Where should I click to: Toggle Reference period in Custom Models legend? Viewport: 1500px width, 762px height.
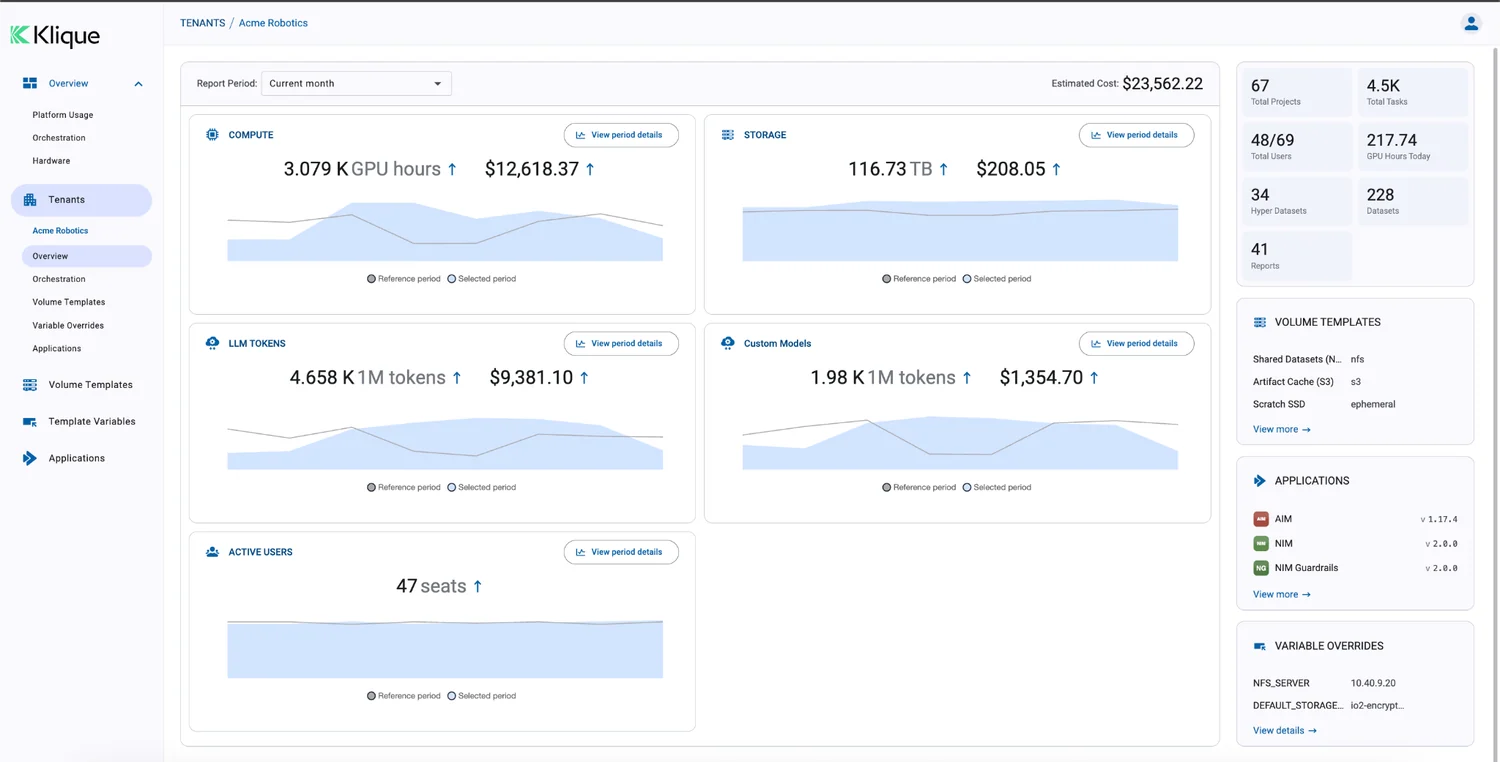coord(919,487)
